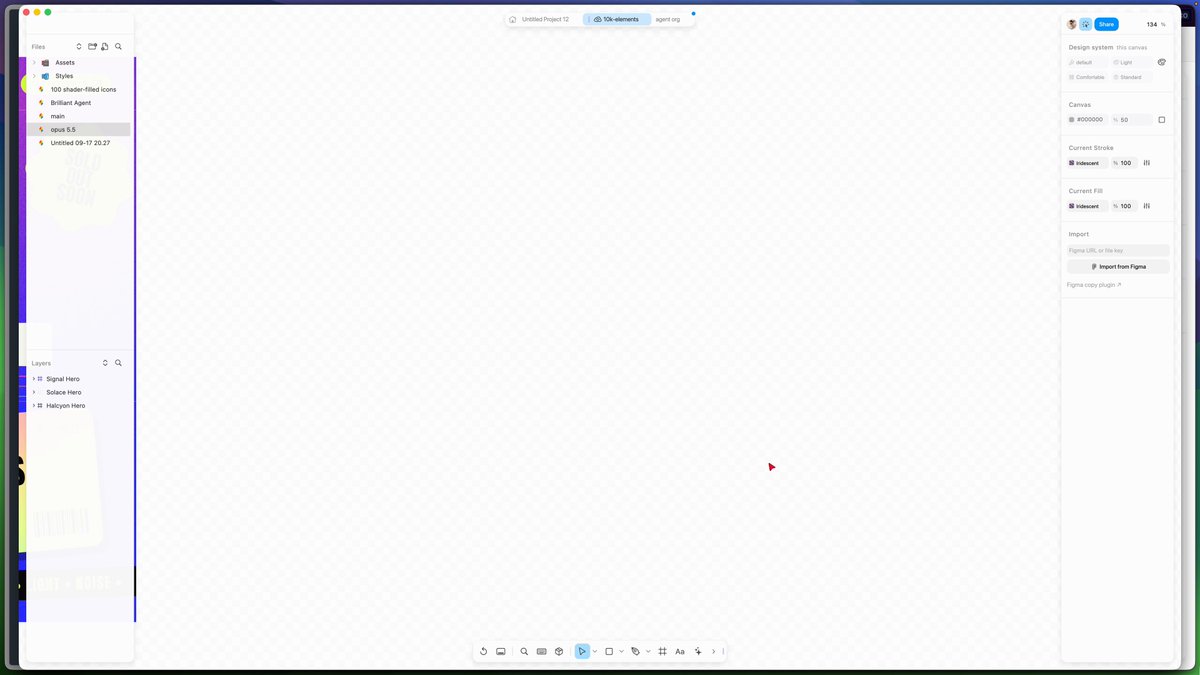Expand the Signal Hero layer

pyautogui.click(x=34, y=379)
